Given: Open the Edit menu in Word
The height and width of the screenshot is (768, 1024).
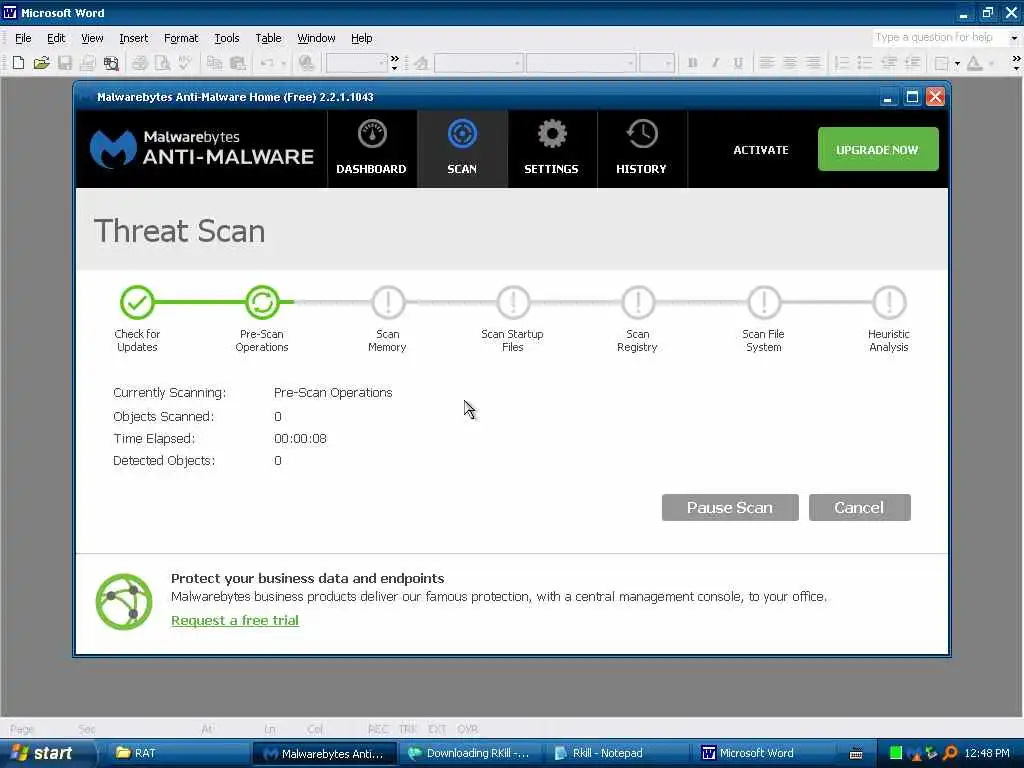Looking at the screenshot, I should [x=56, y=38].
